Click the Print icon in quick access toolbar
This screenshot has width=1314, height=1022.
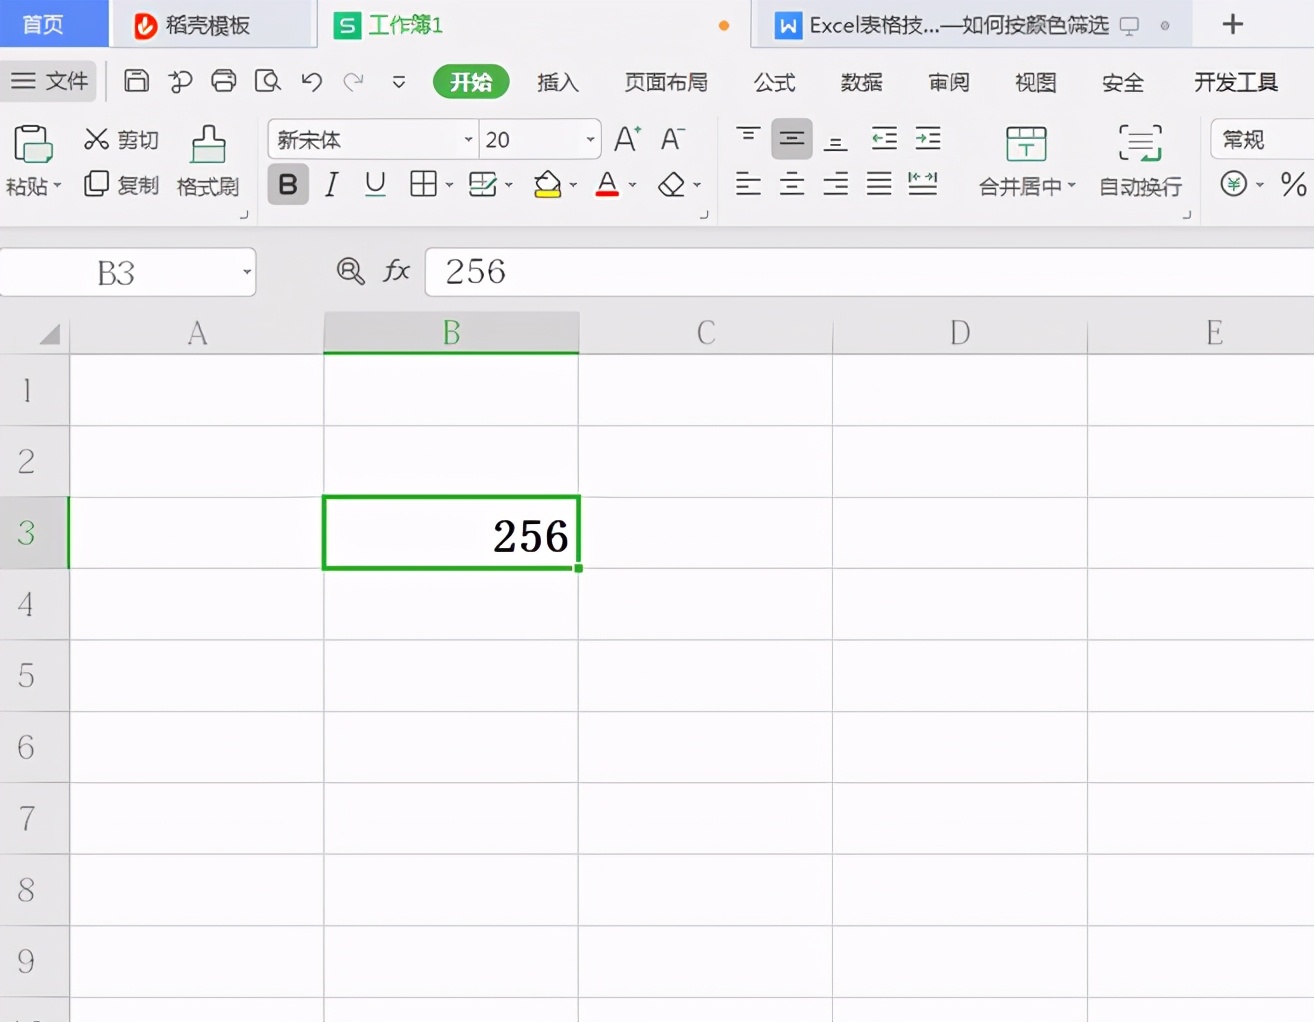[223, 81]
